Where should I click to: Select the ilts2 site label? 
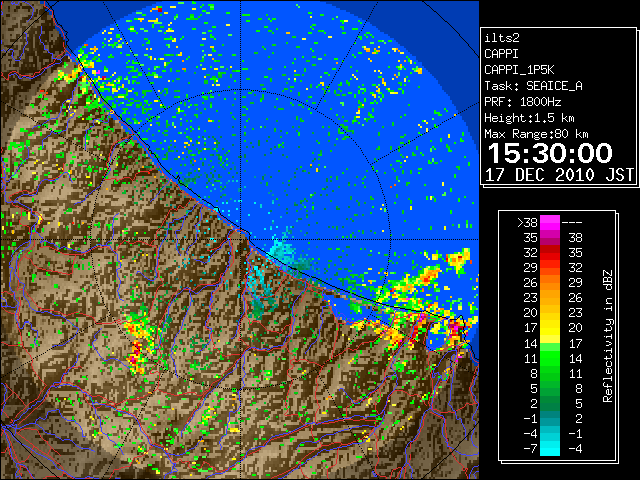[502, 38]
